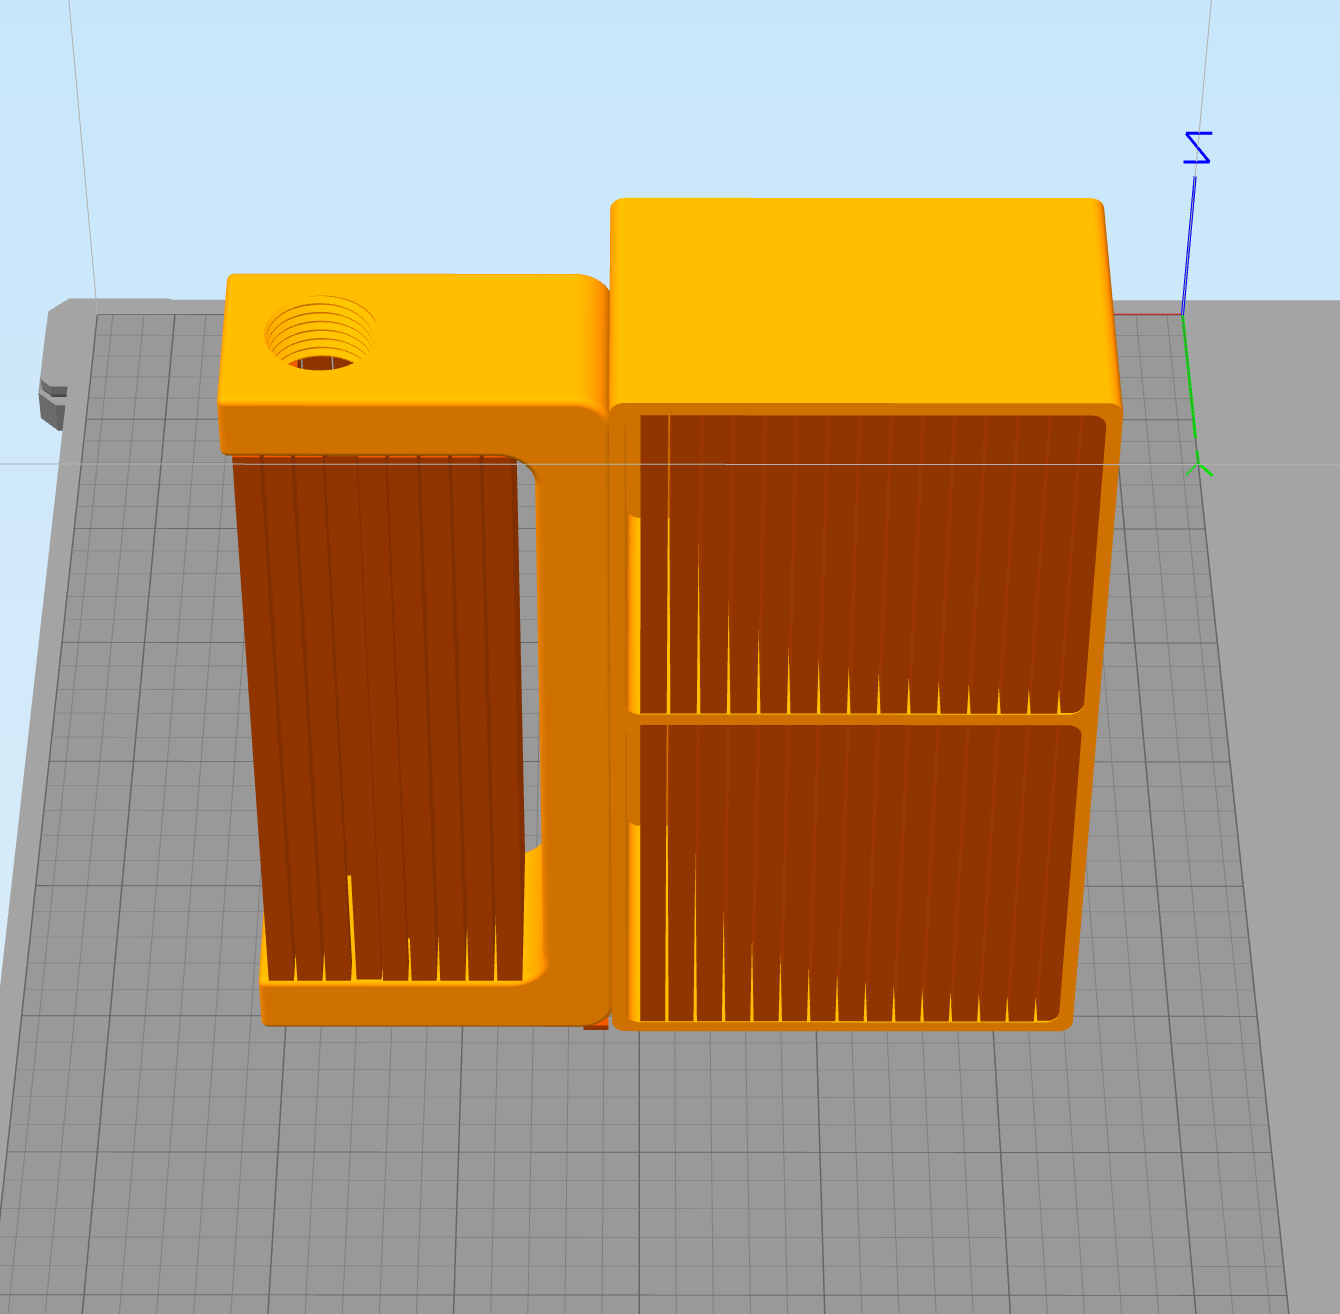Select the vertical arm joining both blocks
This screenshot has width=1340, height=1314.
point(575,700)
